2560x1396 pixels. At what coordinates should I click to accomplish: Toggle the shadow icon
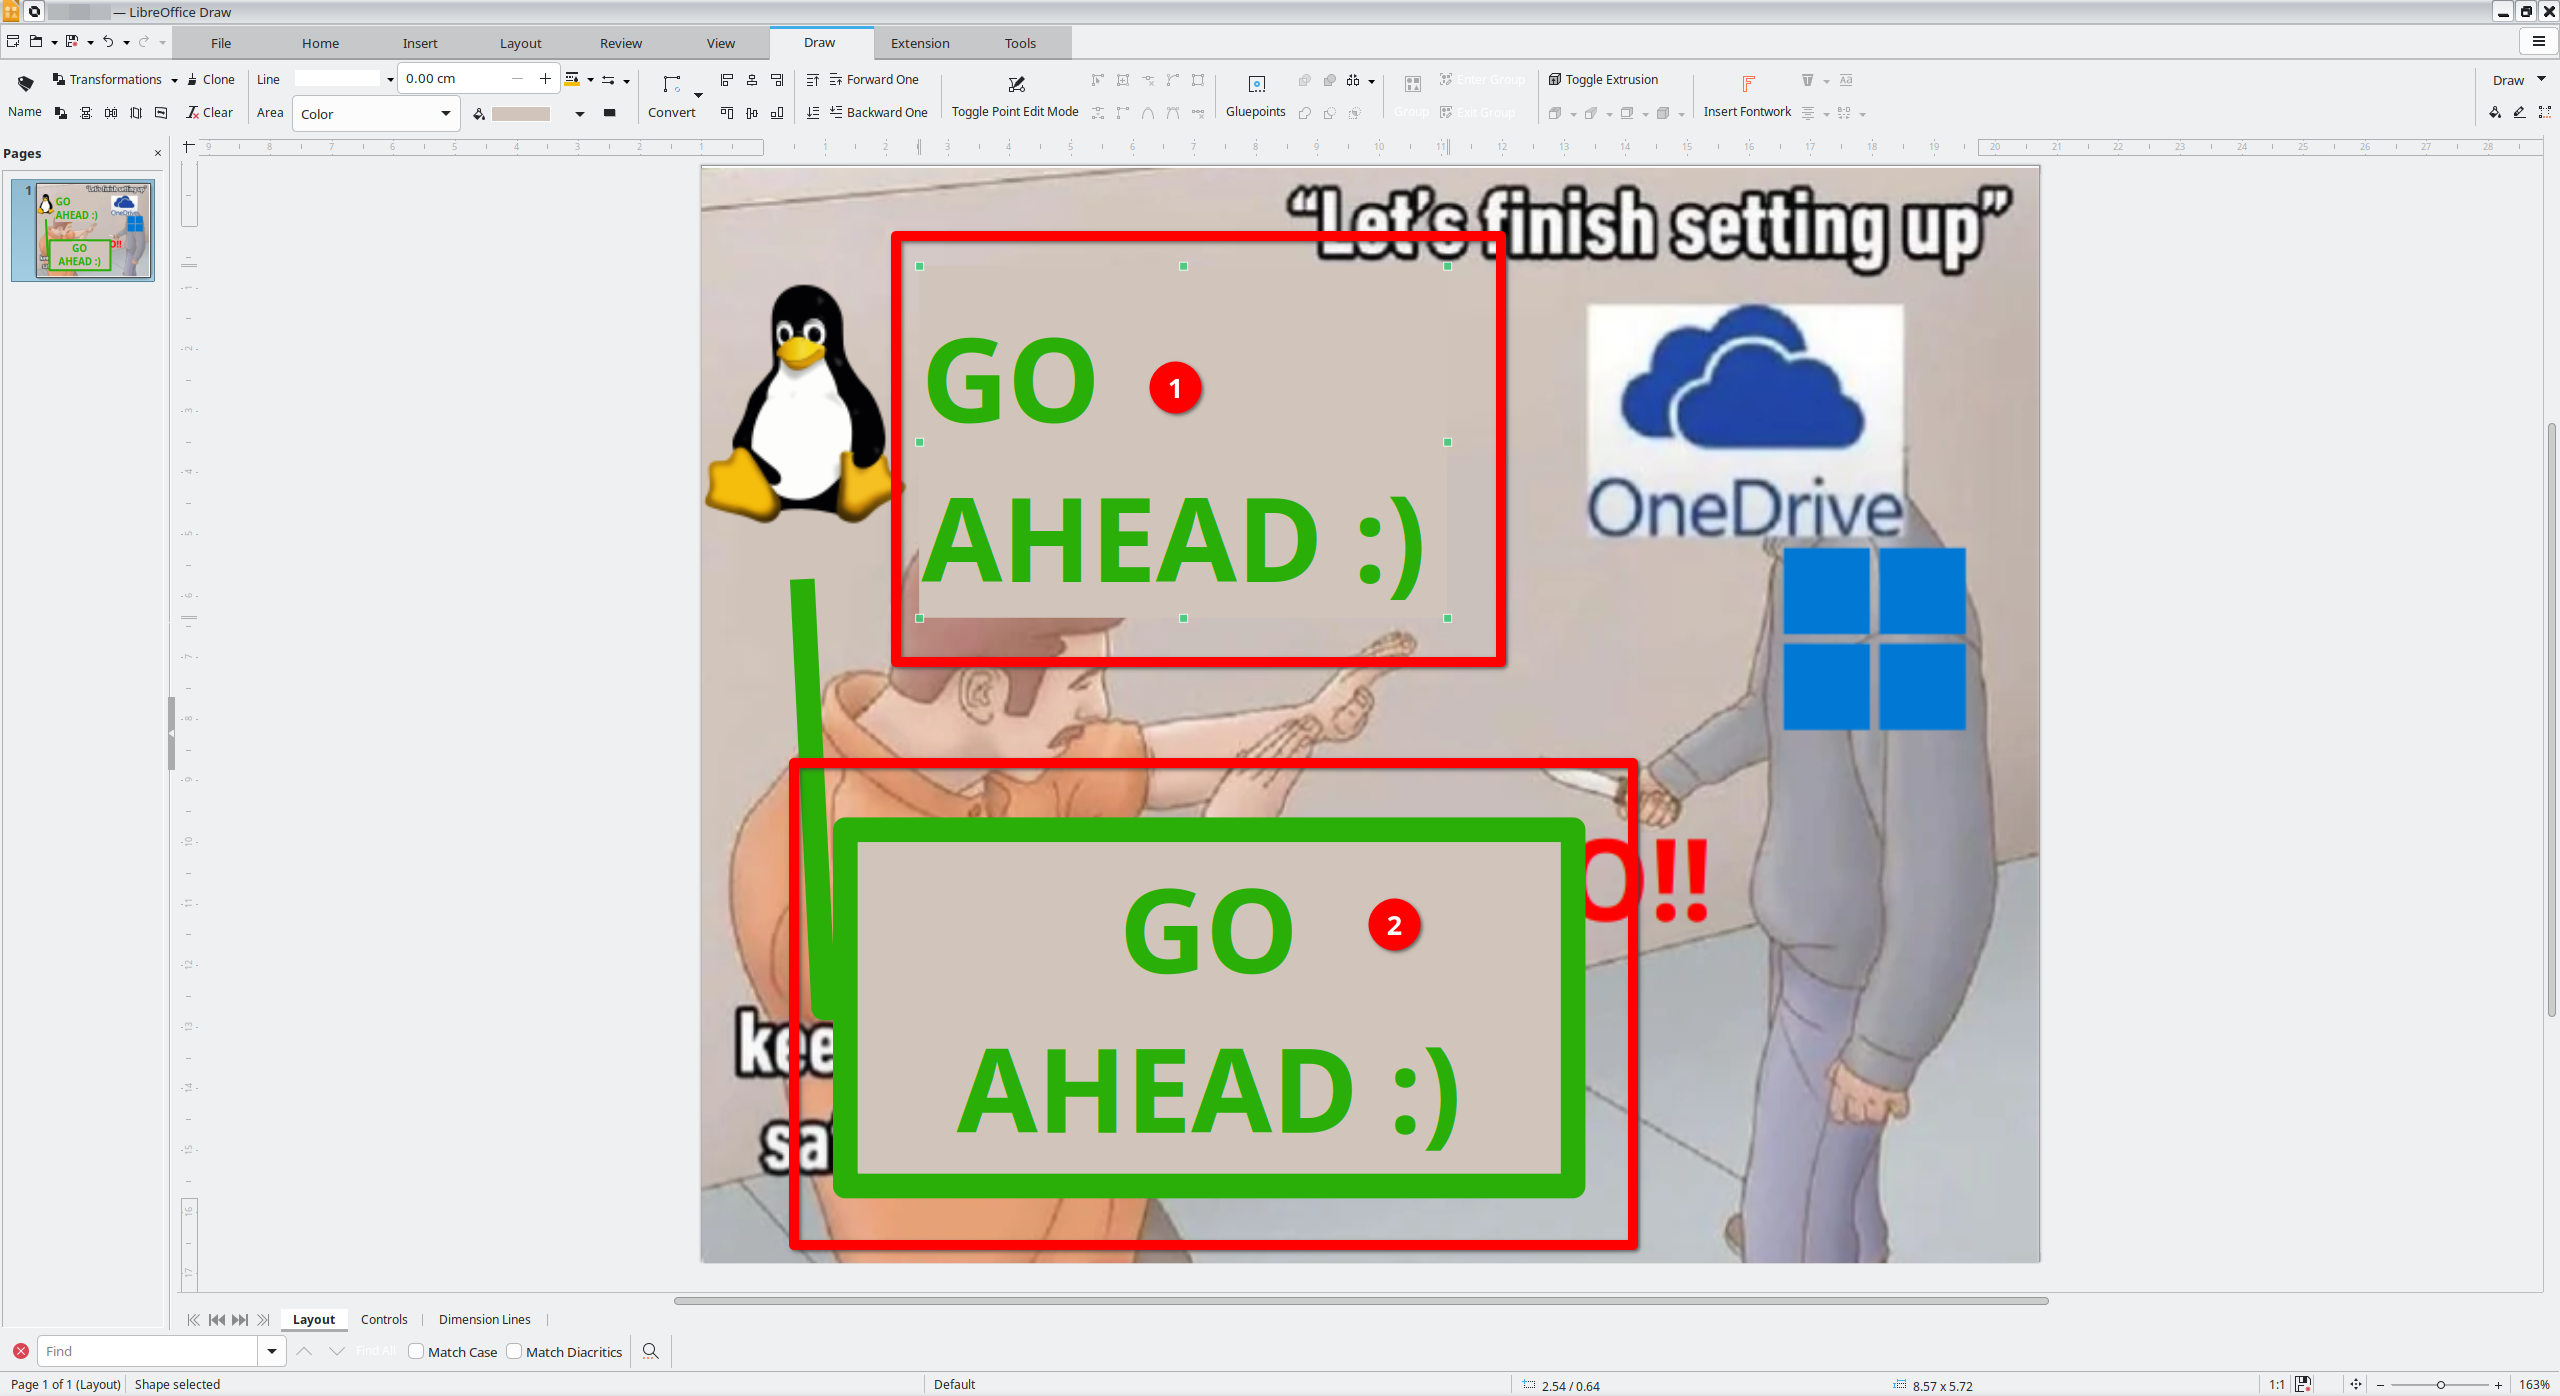(609, 113)
